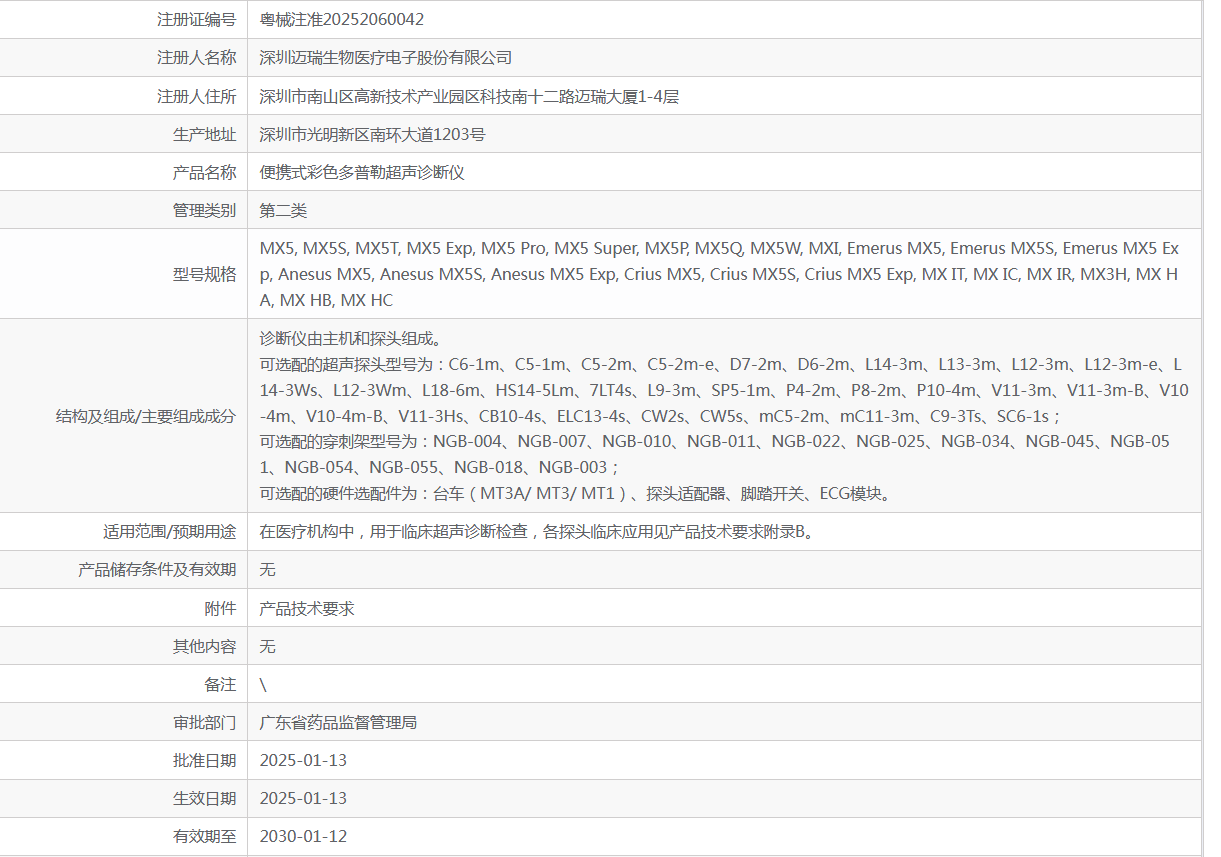Click the 生效日期 value 2025-01-13
Viewport: 1221px width, 857px height.
(x=303, y=798)
